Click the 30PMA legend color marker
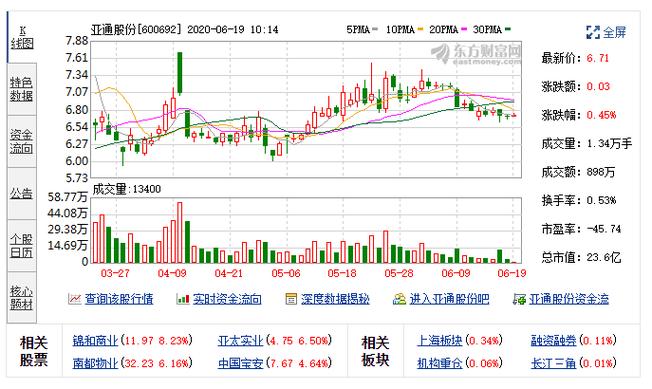The height and width of the screenshot is (389, 652). click(508, 29)
